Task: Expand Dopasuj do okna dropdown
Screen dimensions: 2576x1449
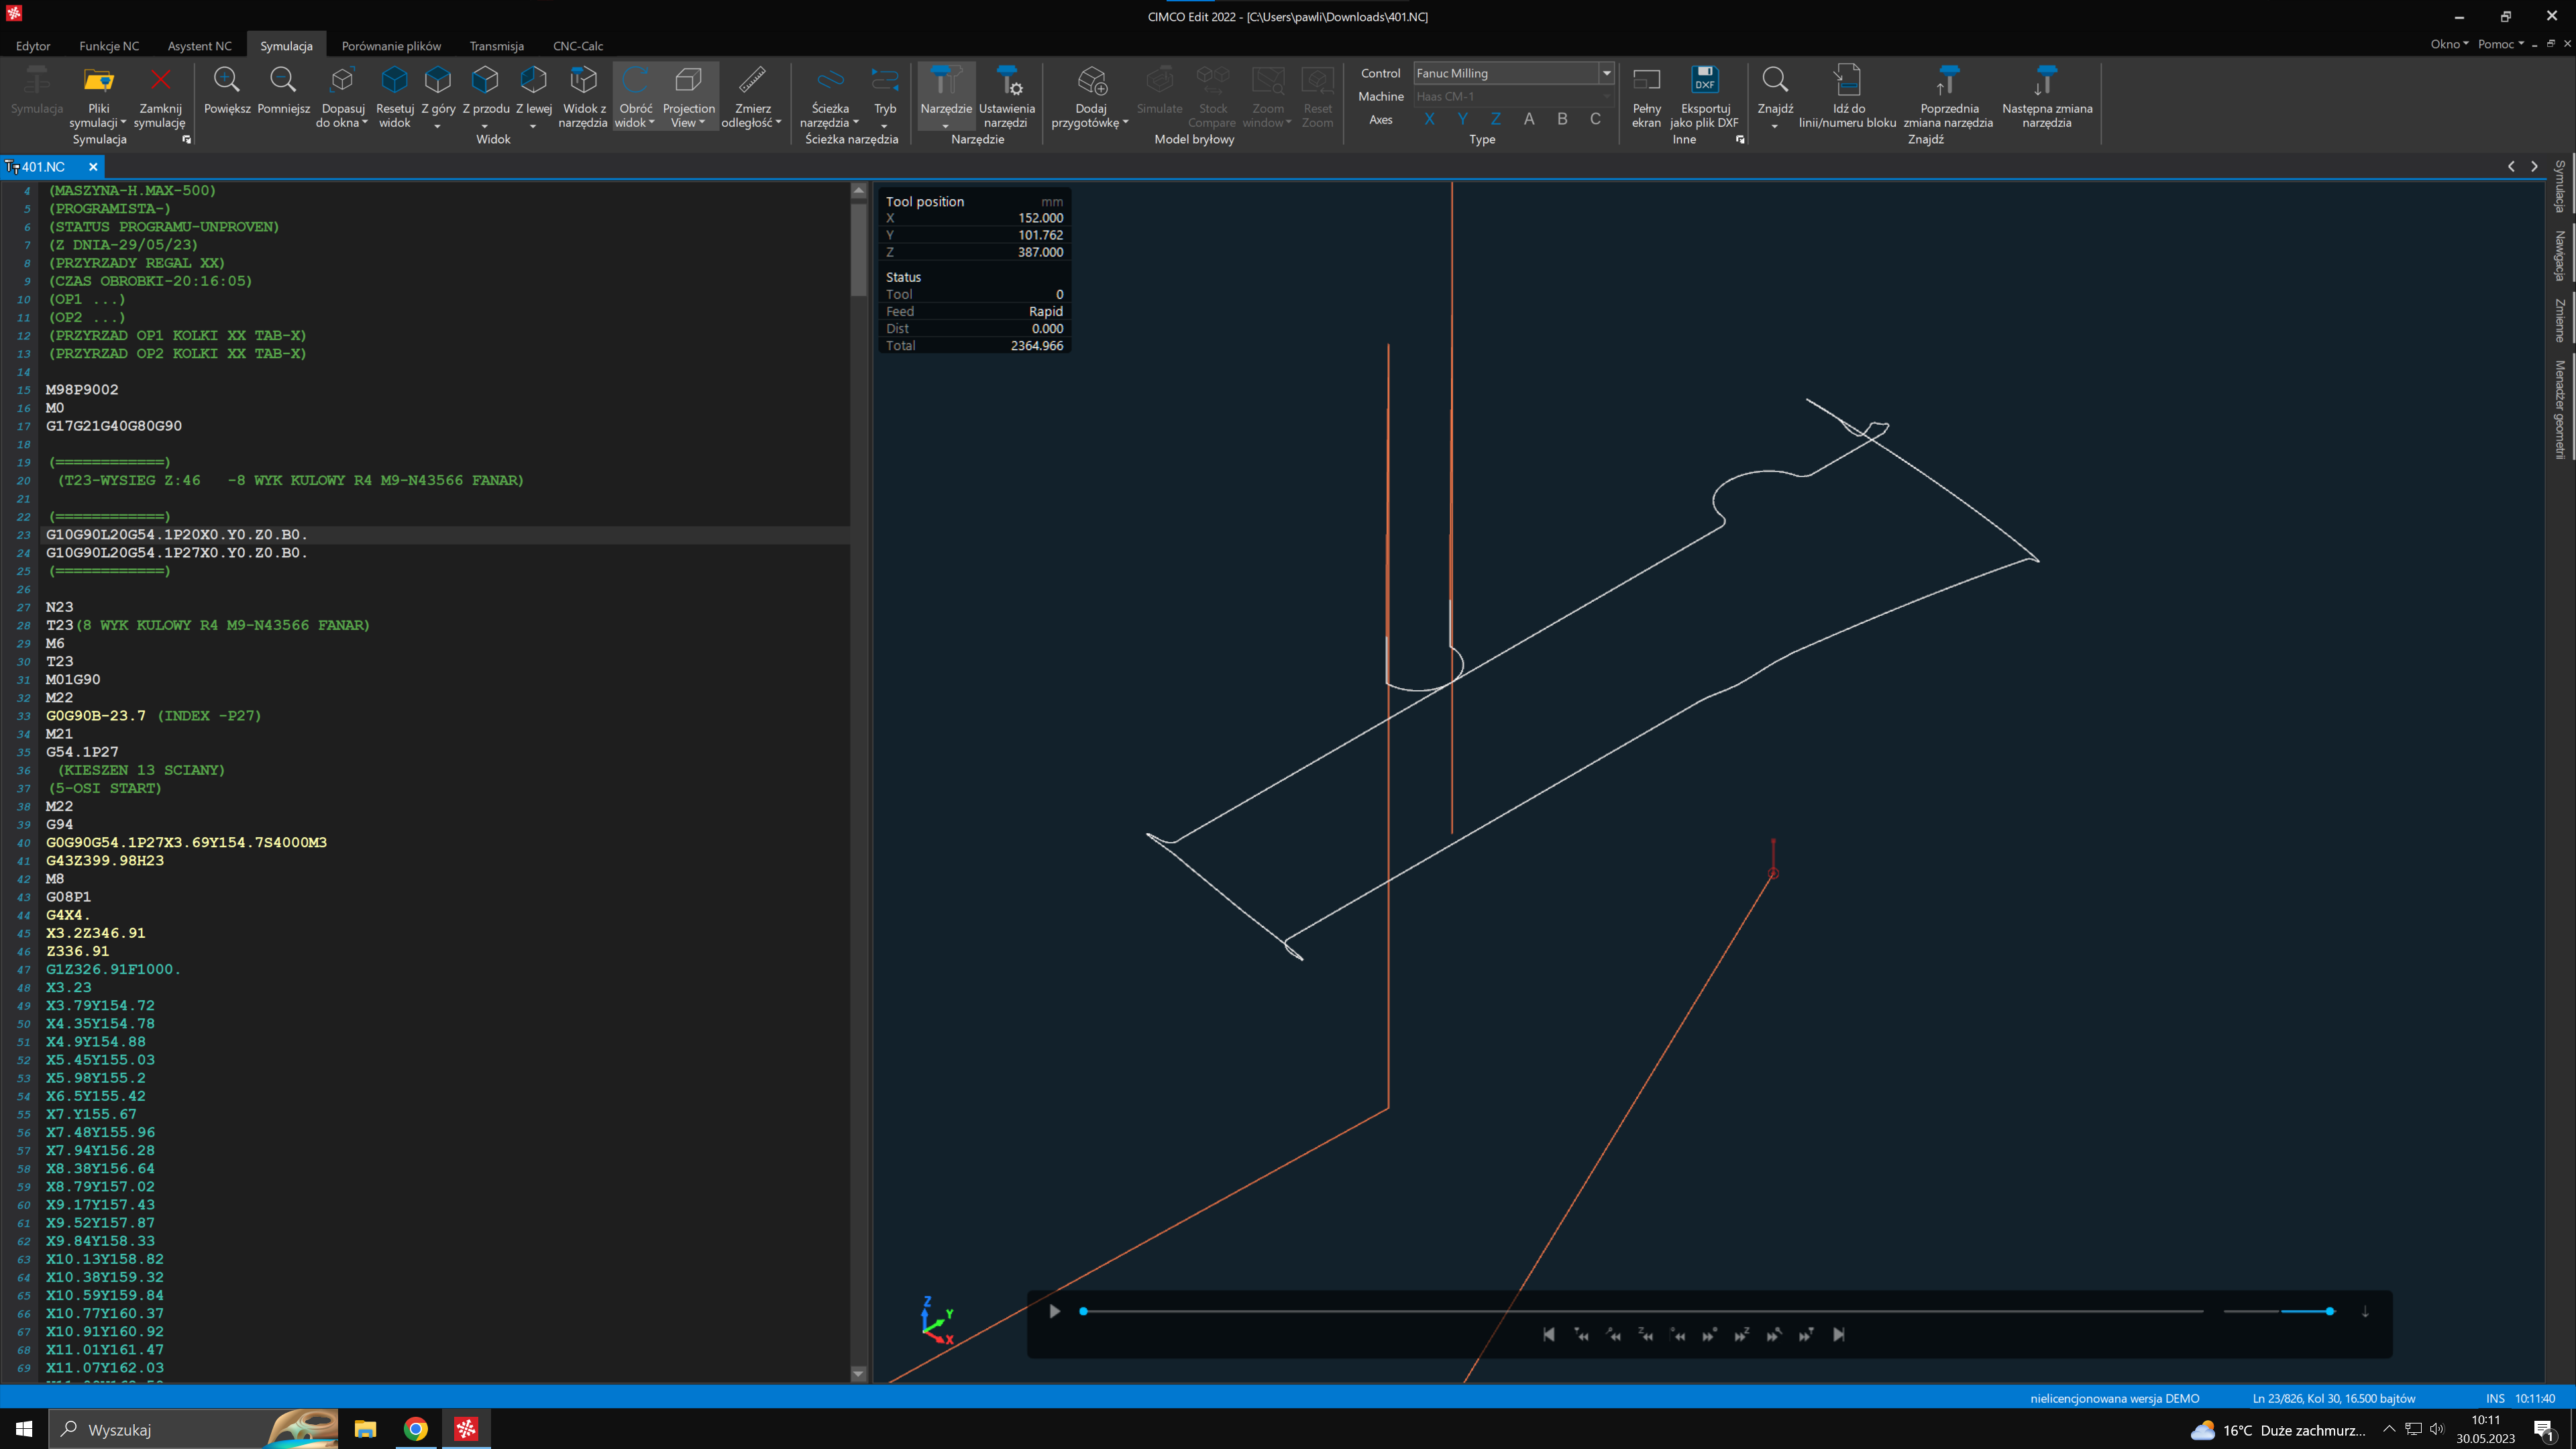Action: [364, 123]
